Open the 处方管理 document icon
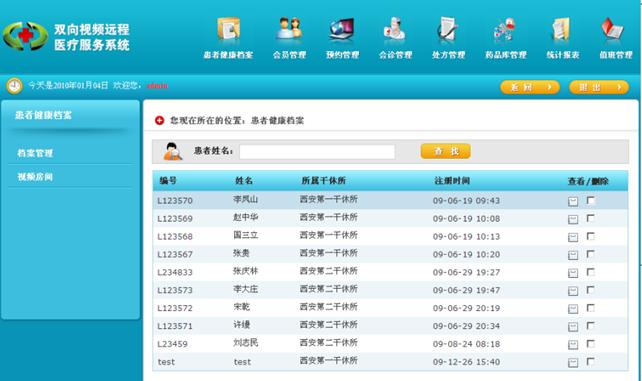 [447, 29]
